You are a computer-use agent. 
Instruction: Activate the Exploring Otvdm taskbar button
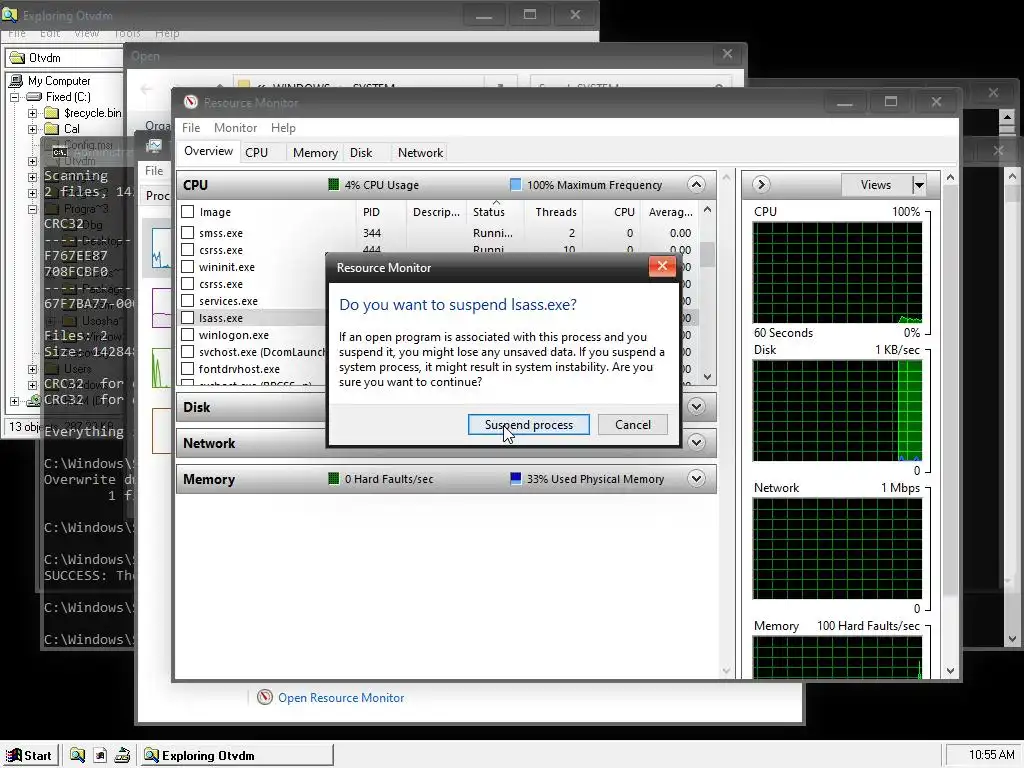click(236, 755)
